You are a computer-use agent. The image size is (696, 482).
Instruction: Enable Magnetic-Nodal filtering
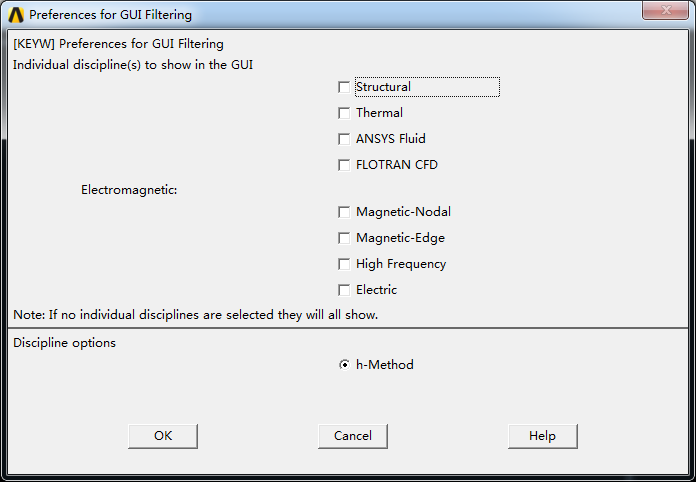click(345, 212)
